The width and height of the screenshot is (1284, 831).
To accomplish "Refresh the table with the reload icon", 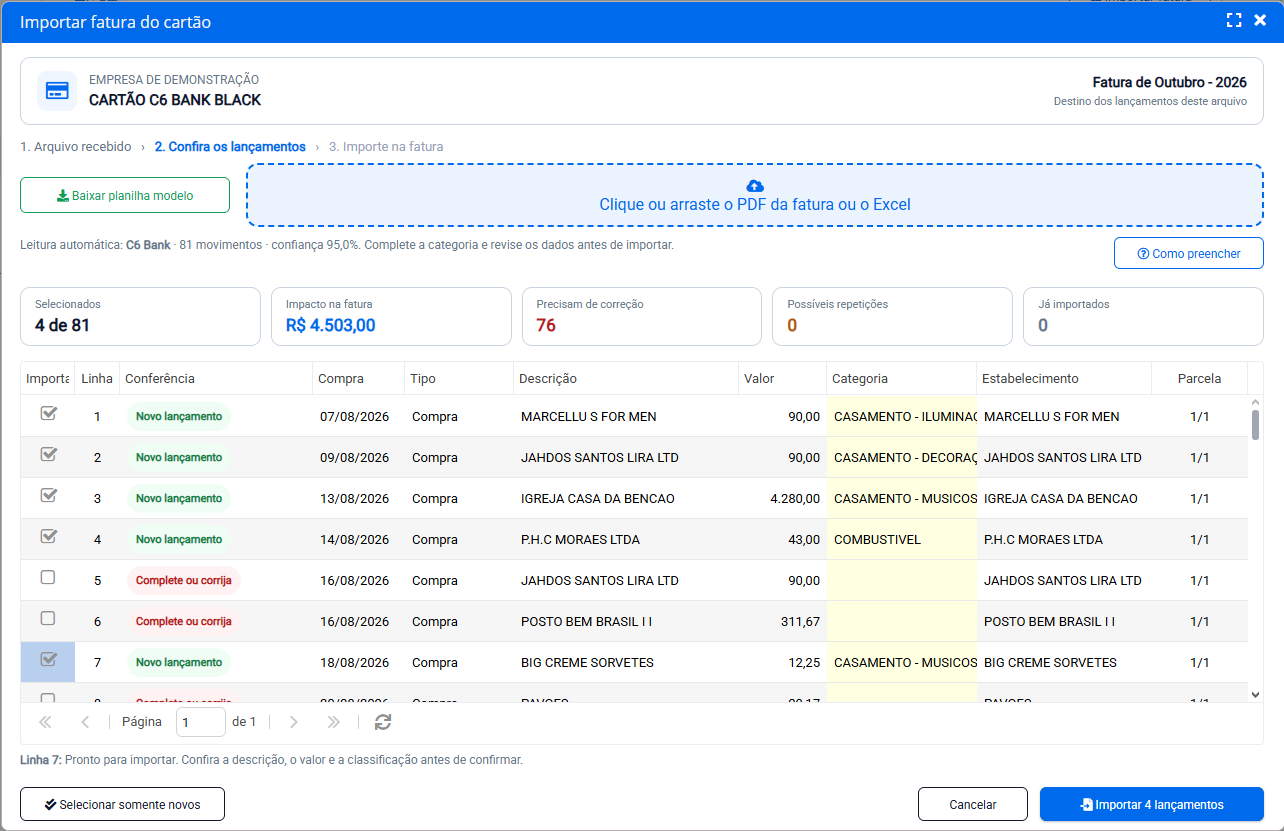I will 382,722.
